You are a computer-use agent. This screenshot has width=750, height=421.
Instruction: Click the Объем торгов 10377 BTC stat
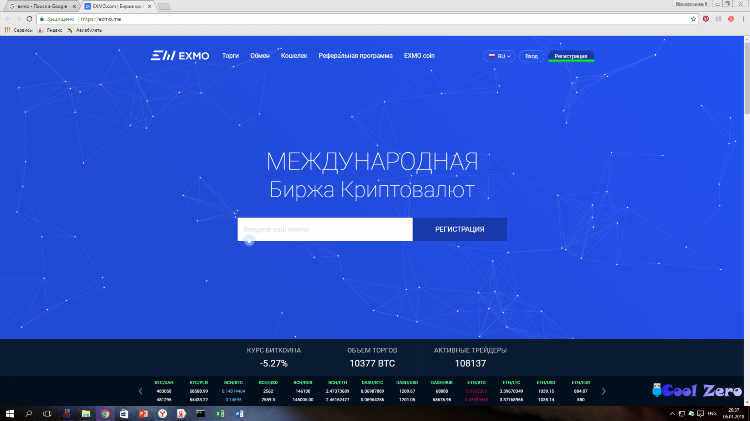click(x=372, y=357)
